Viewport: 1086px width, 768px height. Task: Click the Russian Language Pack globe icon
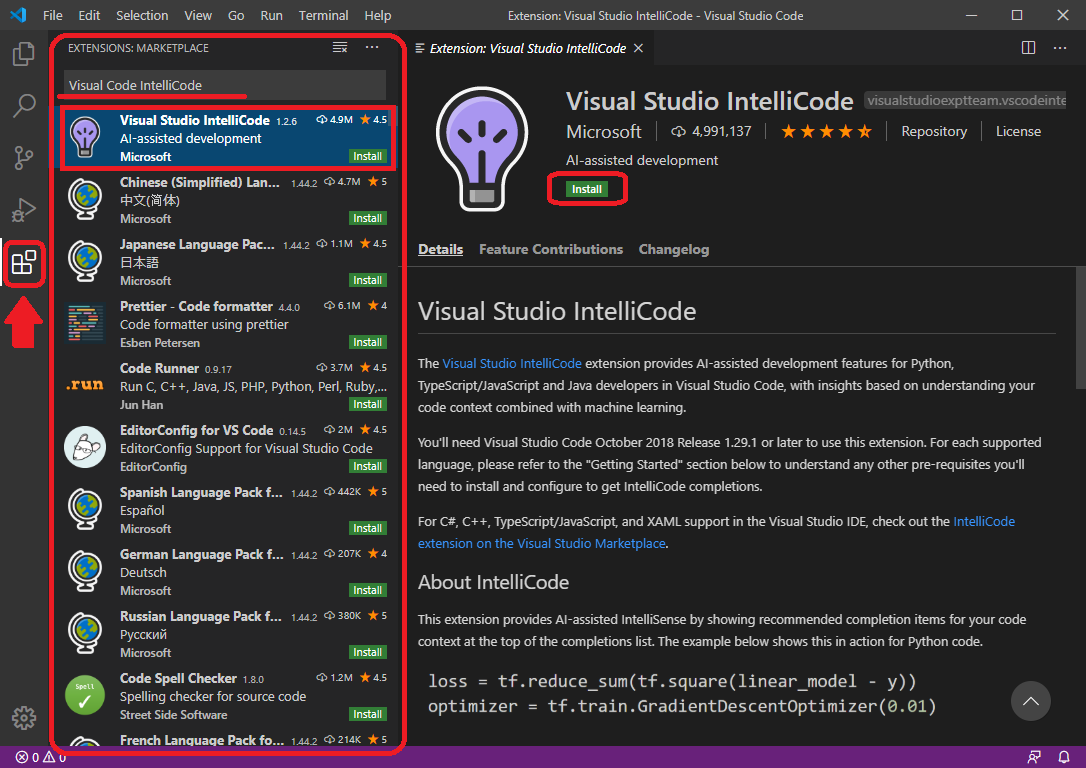tap(85, 634)
